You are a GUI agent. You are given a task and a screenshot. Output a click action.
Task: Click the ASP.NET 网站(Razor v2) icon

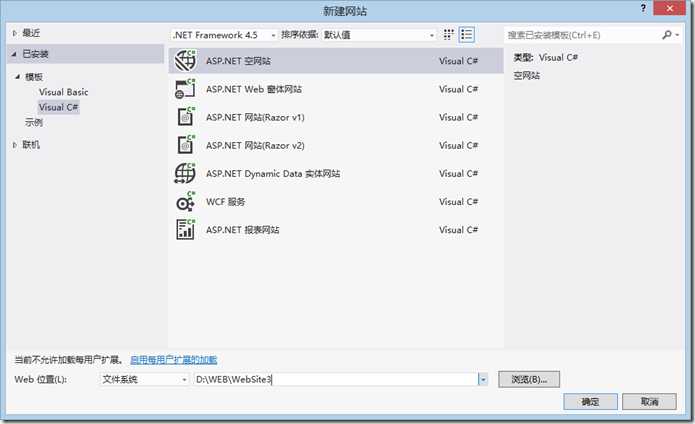pyautogui.click(x=186, y=145)
